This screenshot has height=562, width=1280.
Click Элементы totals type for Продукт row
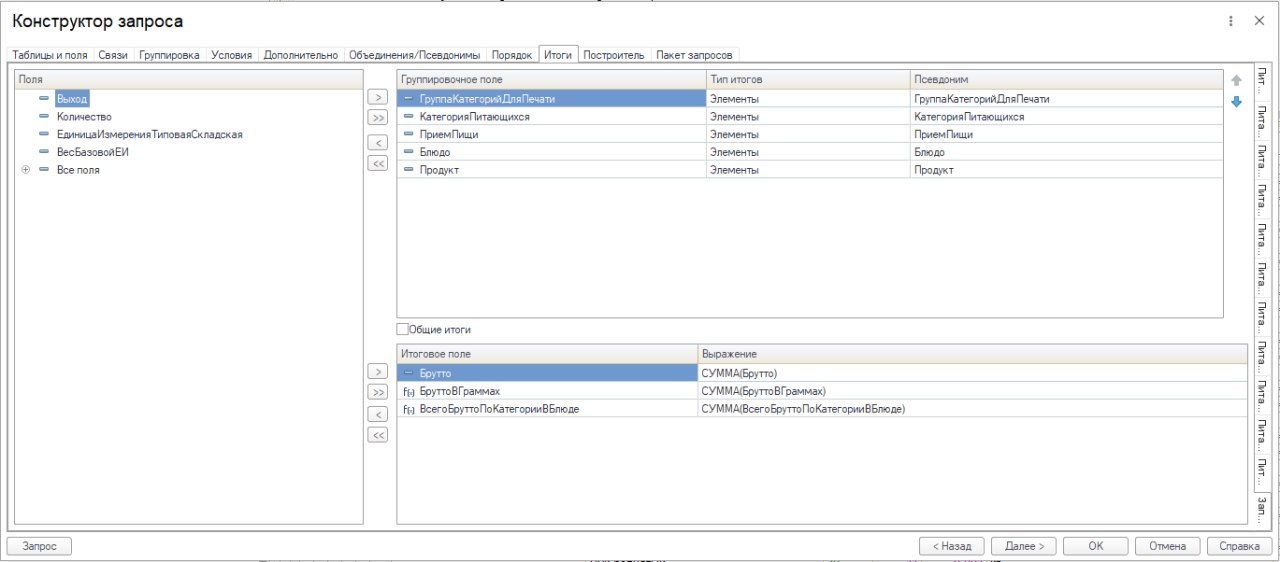click(808, 170)
